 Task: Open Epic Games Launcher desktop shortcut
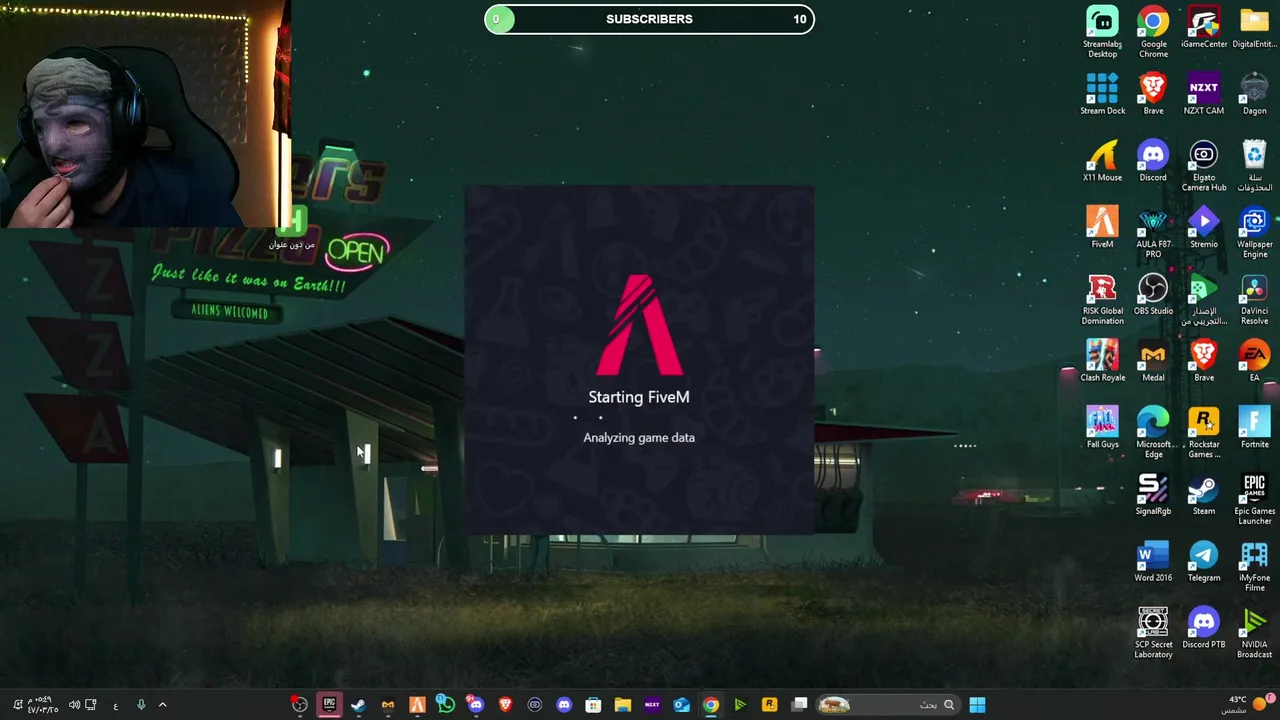tap(1254, 499)
